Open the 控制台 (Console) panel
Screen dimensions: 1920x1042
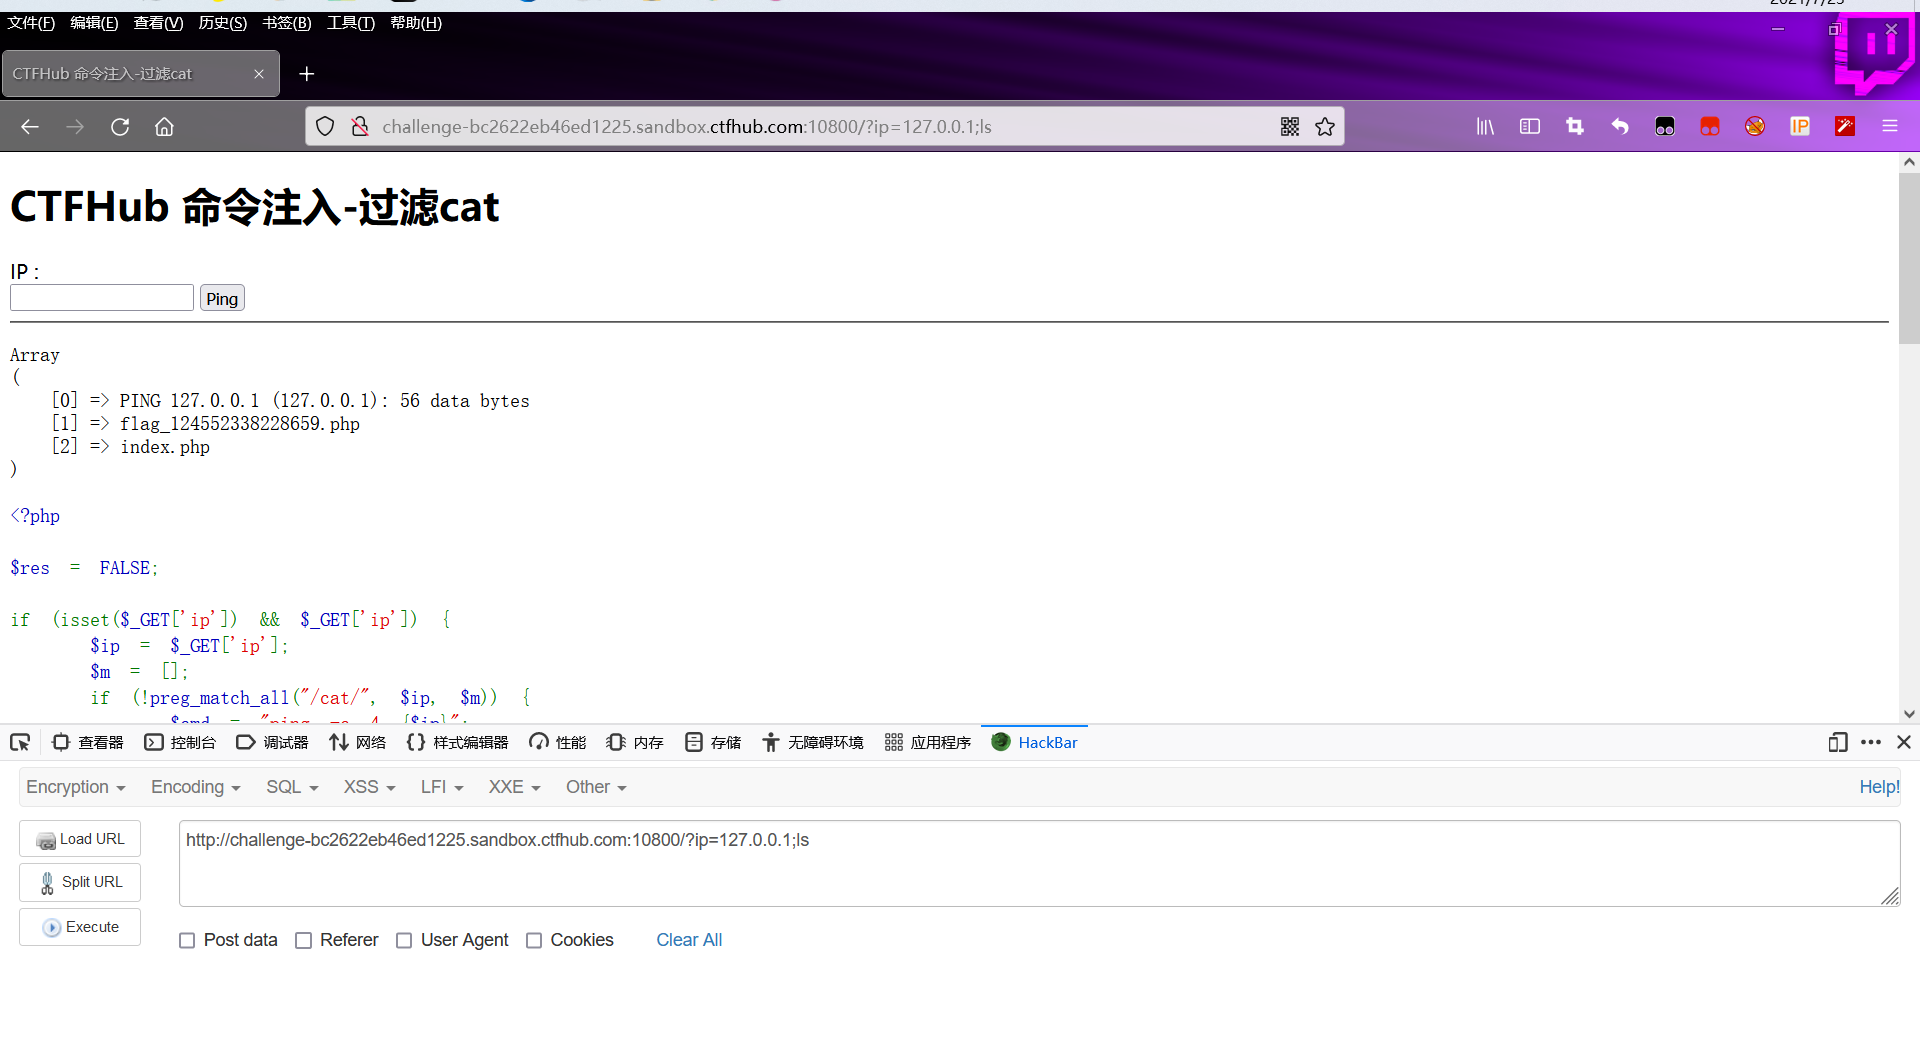click(x=181, y=742)
